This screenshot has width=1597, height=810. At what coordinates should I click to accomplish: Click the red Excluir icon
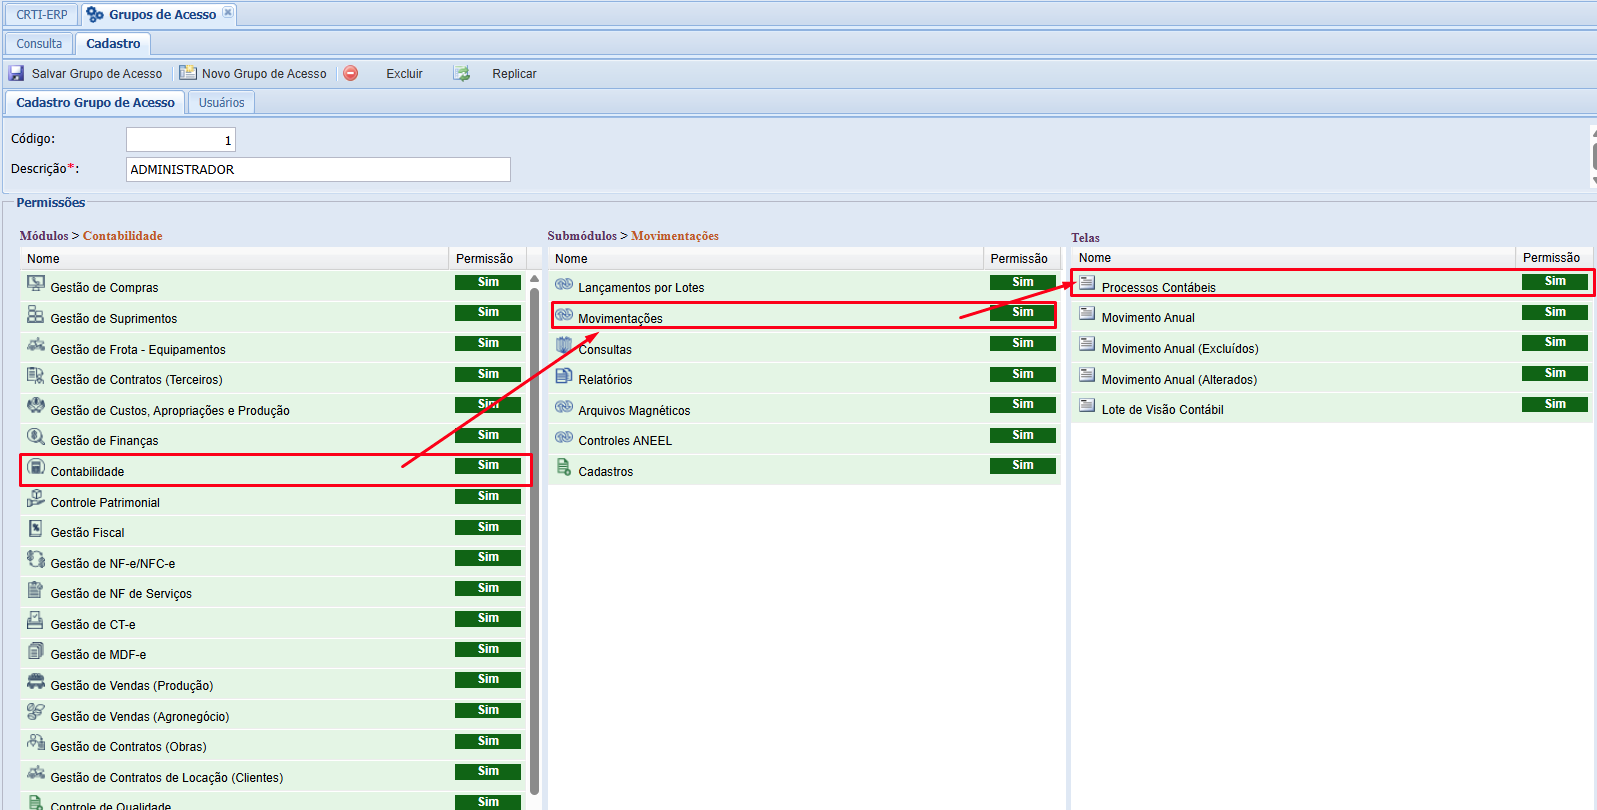pyautogui.click(x=351, y=73)
